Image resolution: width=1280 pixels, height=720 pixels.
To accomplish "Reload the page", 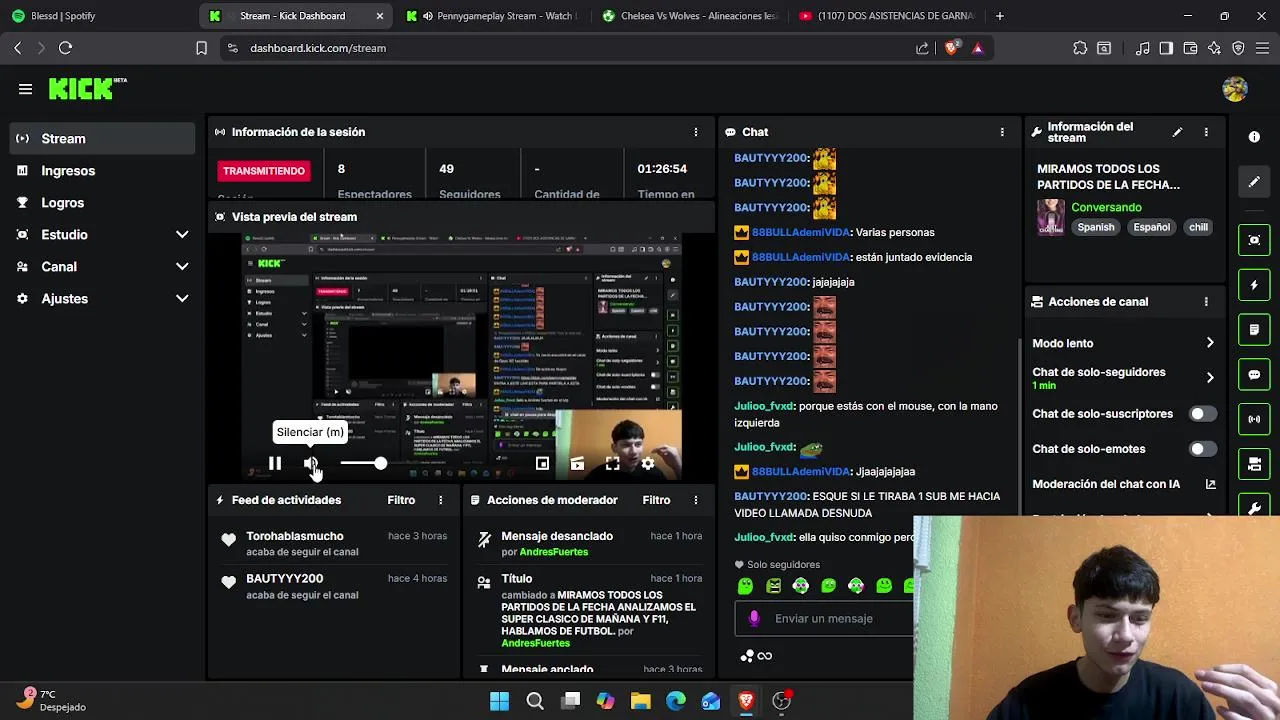I will tap(65, 48).
